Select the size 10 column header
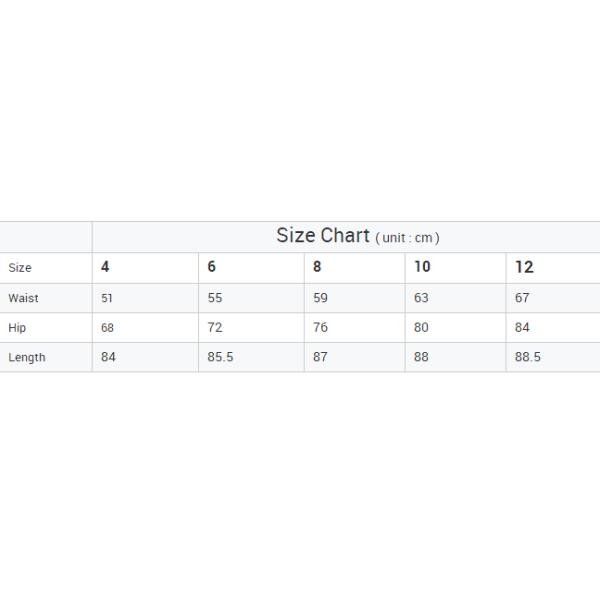The image size is (600, 600). (422, 267)
